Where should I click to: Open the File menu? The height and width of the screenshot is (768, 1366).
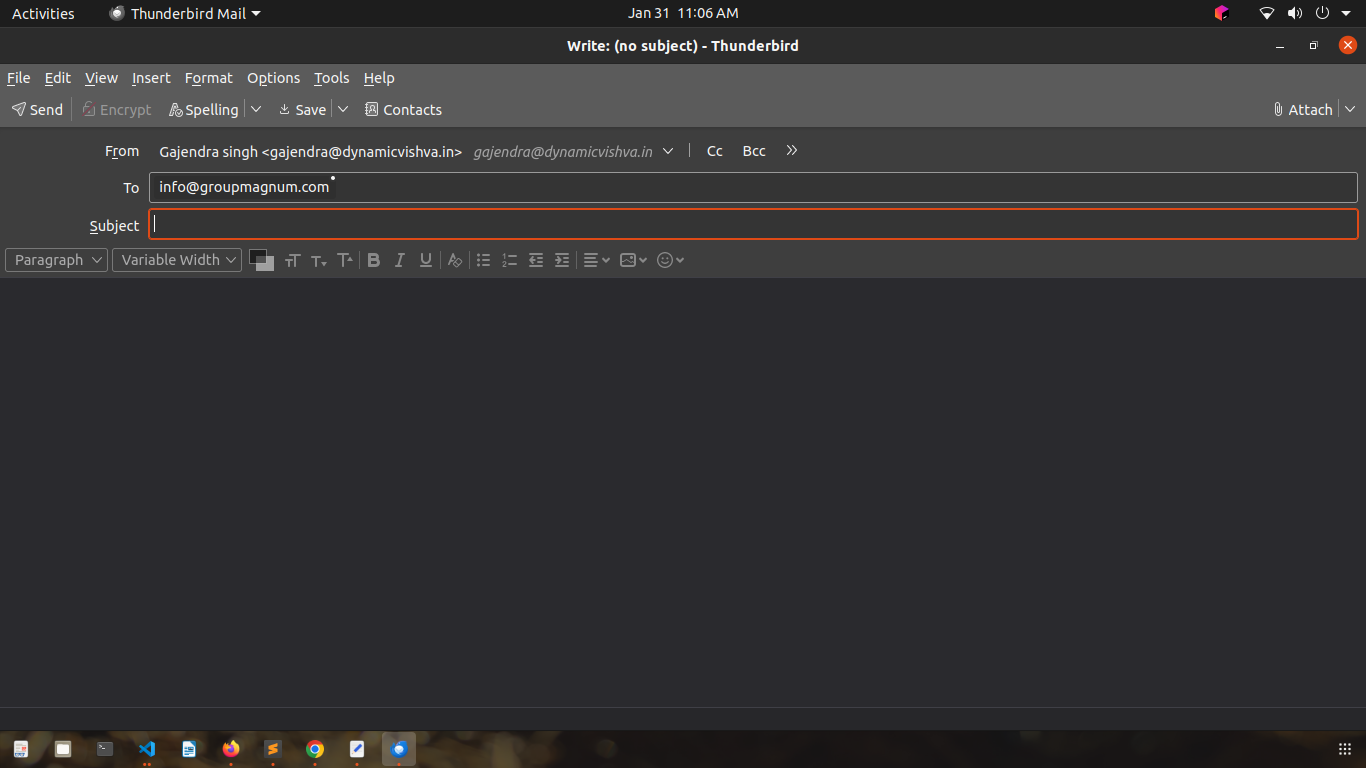point(18,78)
